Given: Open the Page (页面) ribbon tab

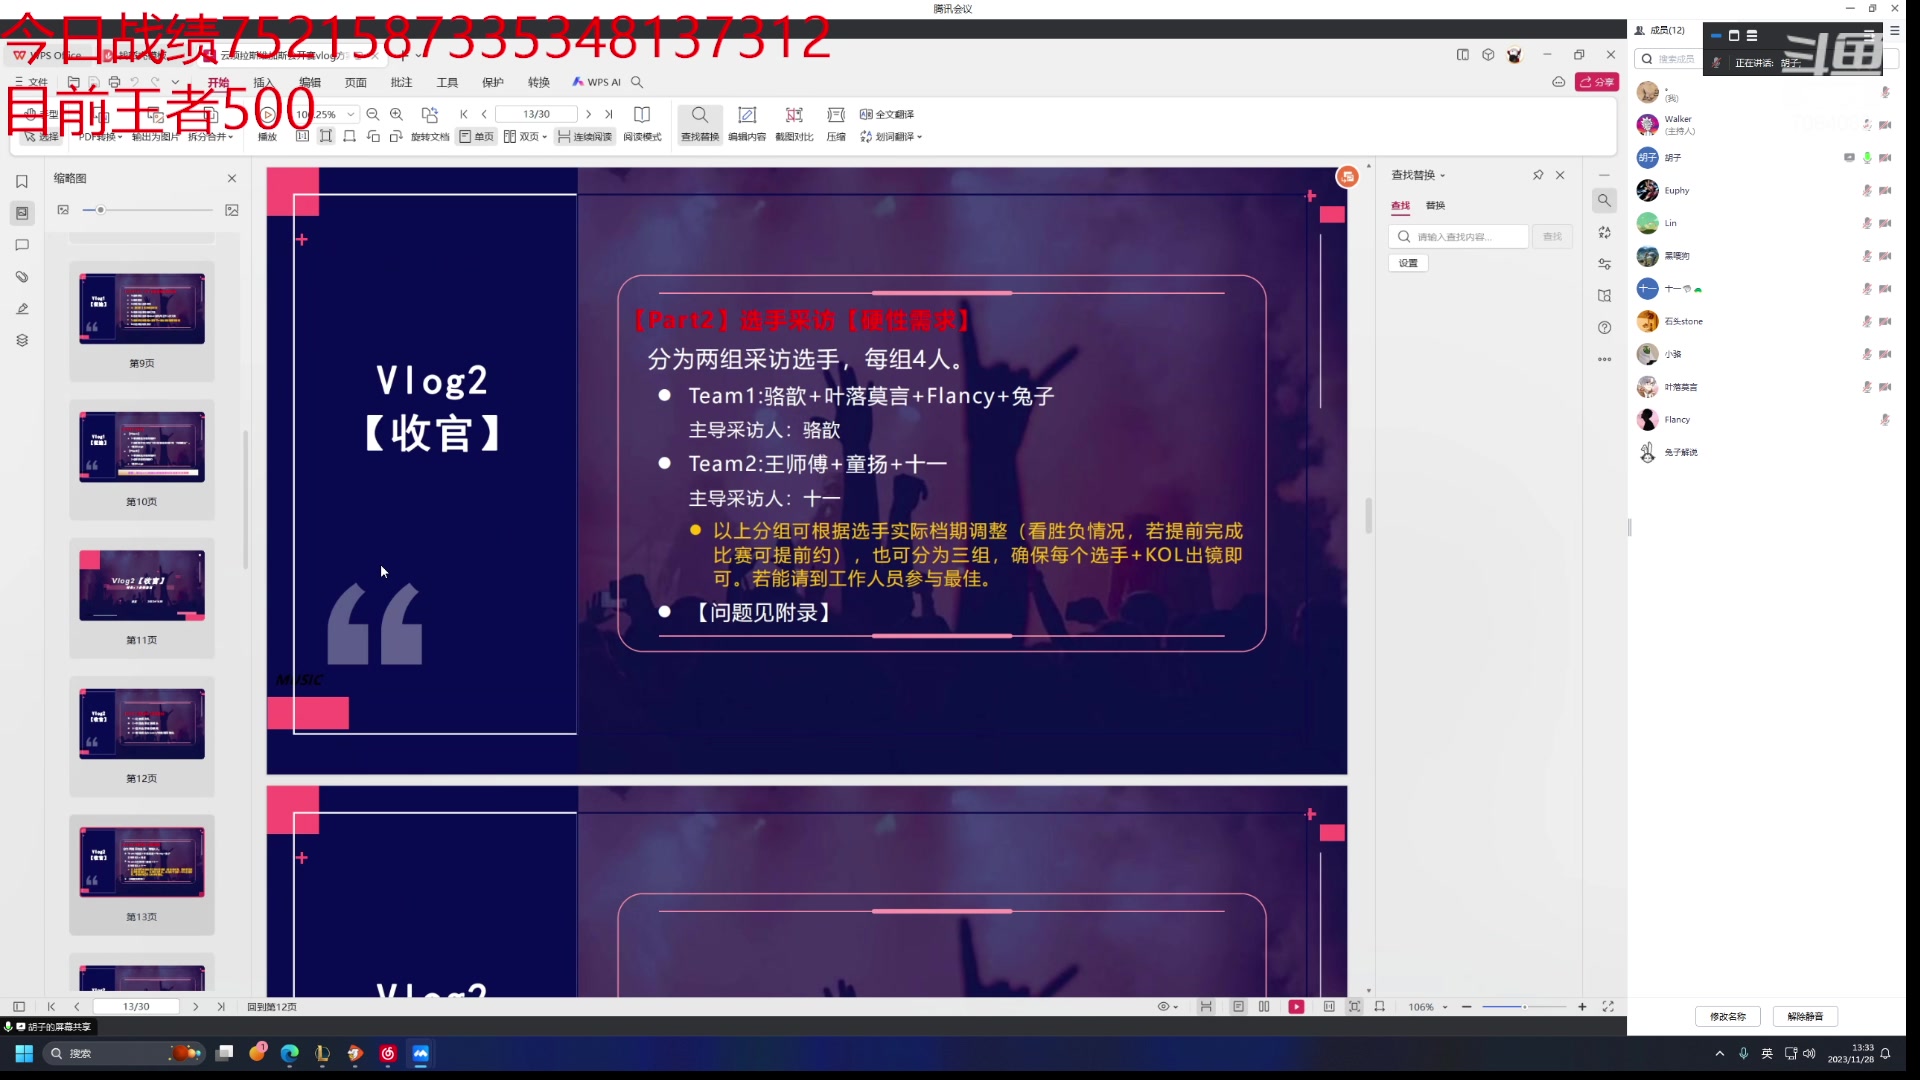Looking at the screenshot, I should click(x=356, y=82).
